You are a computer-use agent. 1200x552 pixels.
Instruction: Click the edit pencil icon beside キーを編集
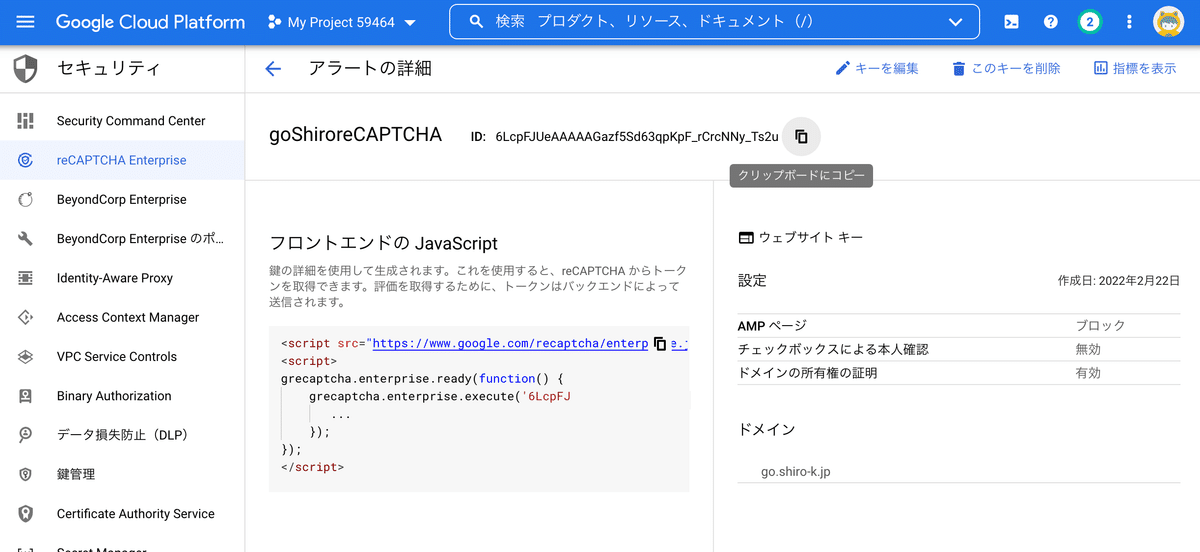click(x=843, y=69)
